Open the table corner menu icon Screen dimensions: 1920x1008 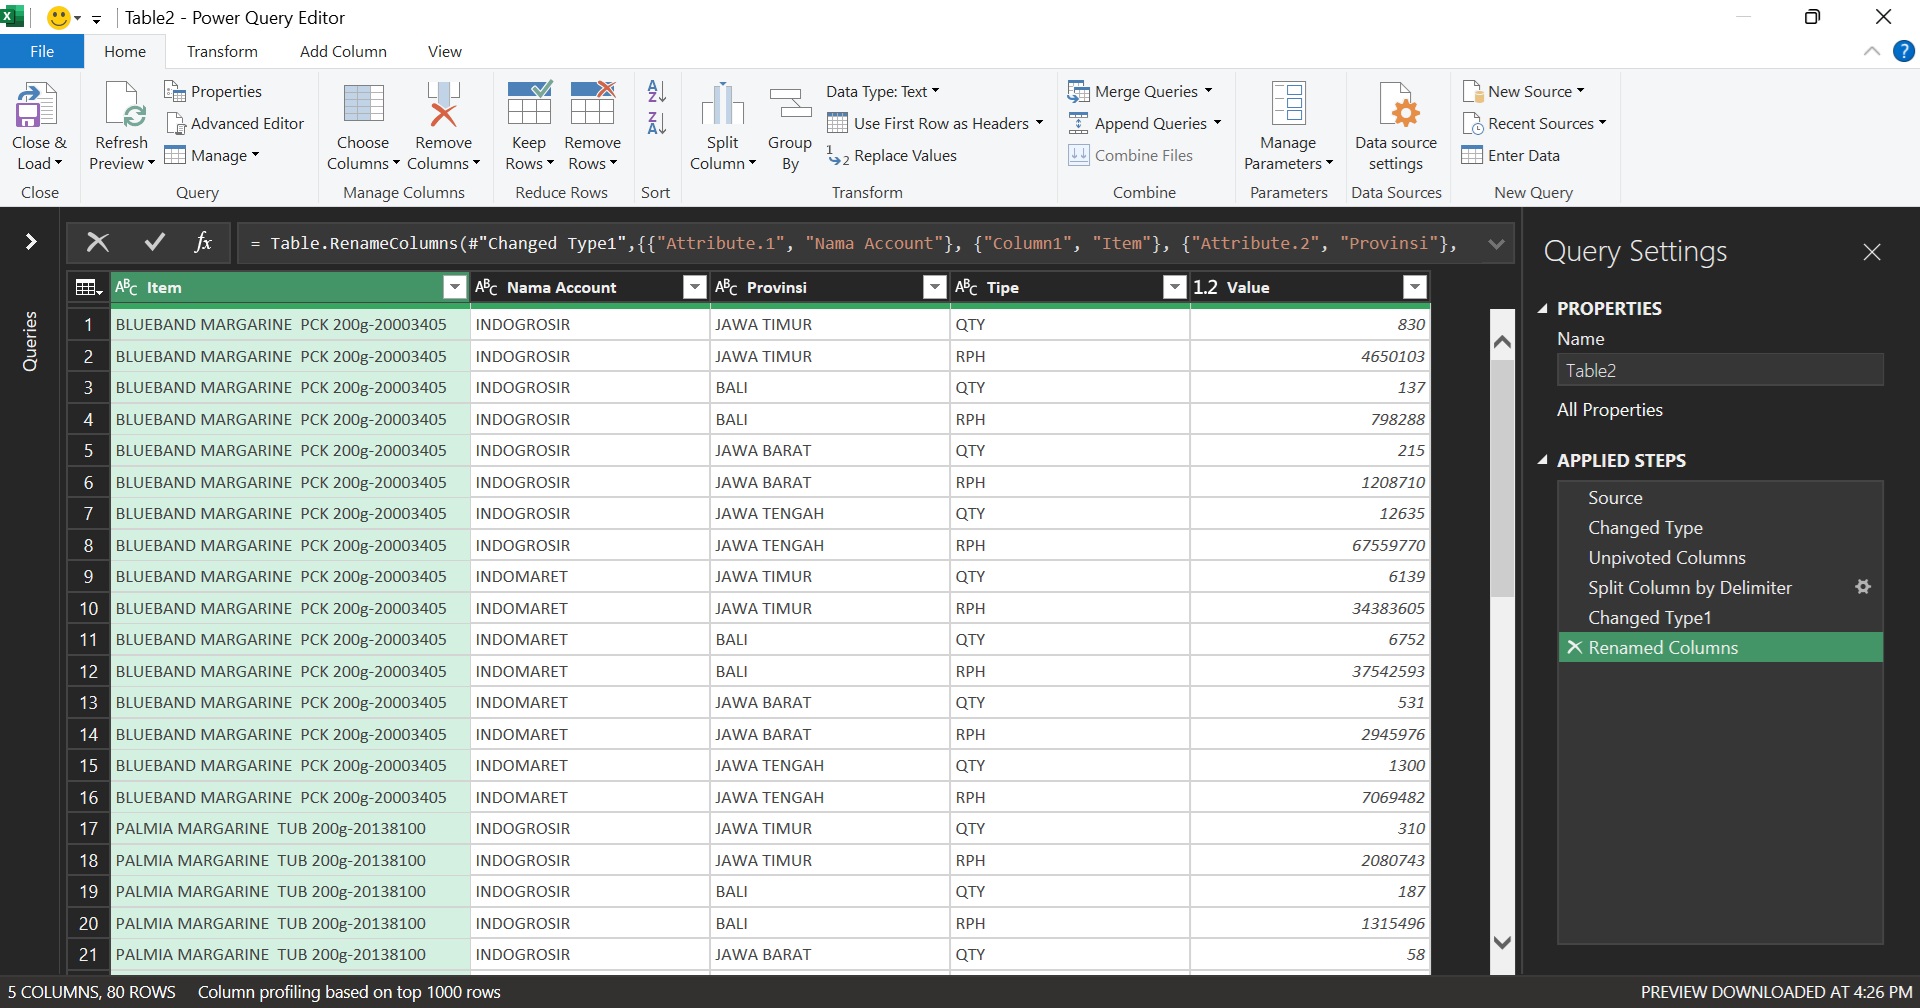89,288
